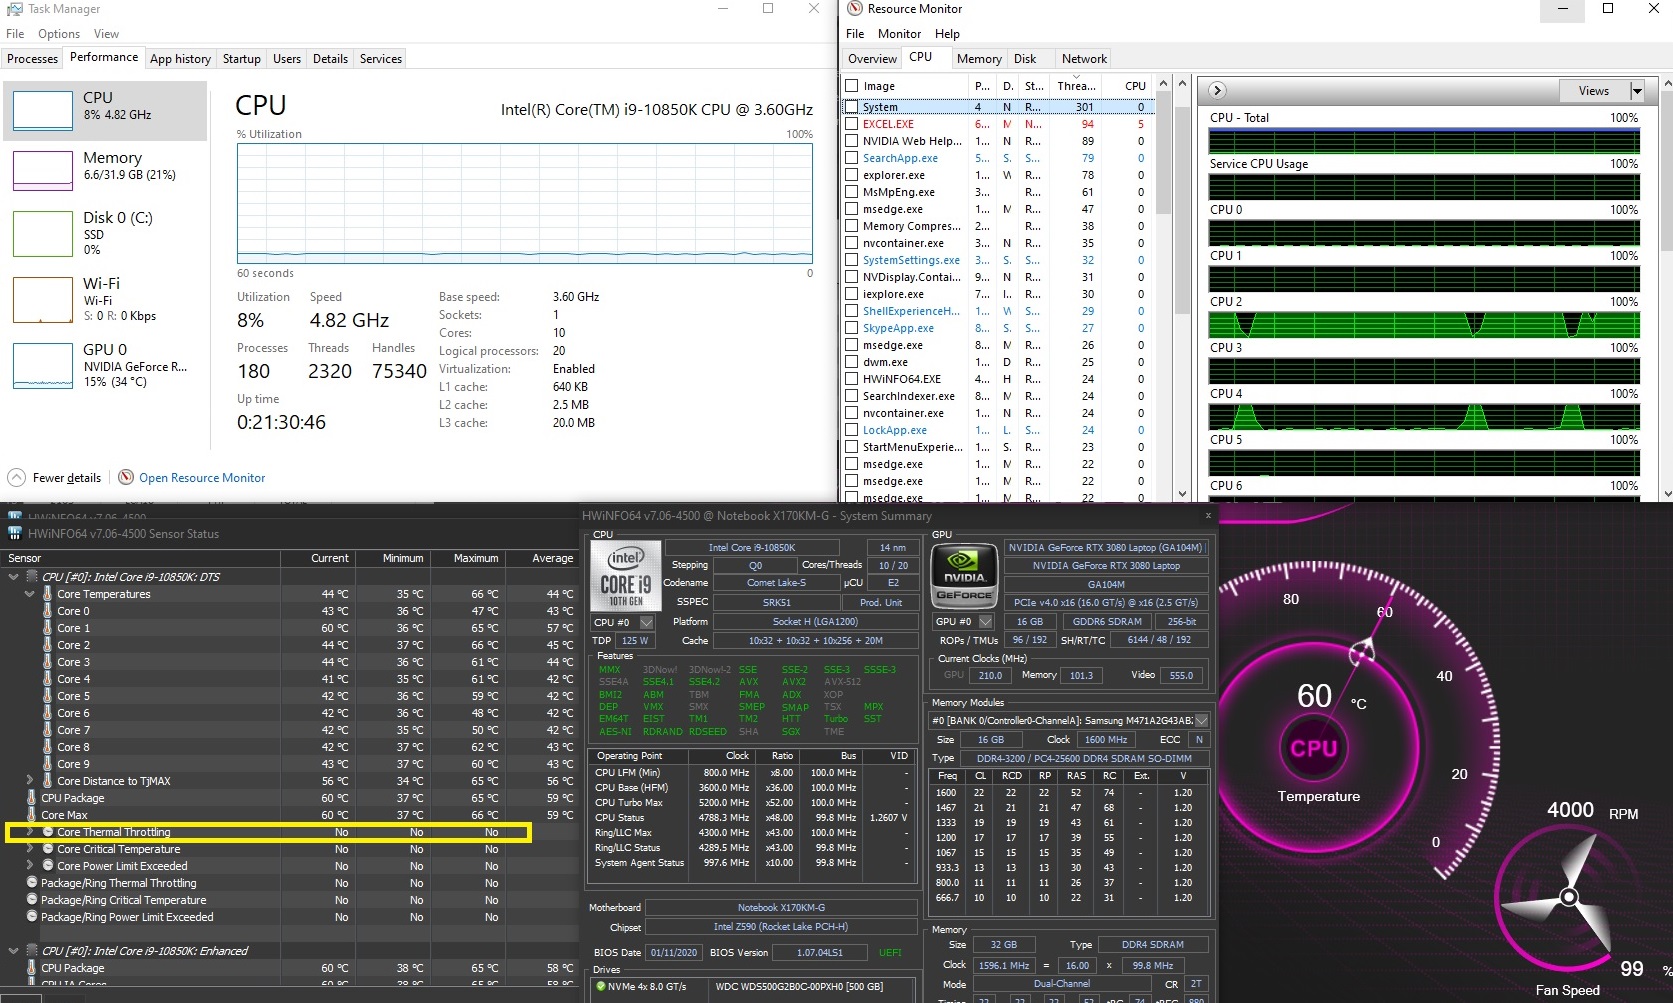The width and height of the screenshot is (1673, 1003).
Task: Check the explorer.exe process checkbox
Action: click(852, 175)
